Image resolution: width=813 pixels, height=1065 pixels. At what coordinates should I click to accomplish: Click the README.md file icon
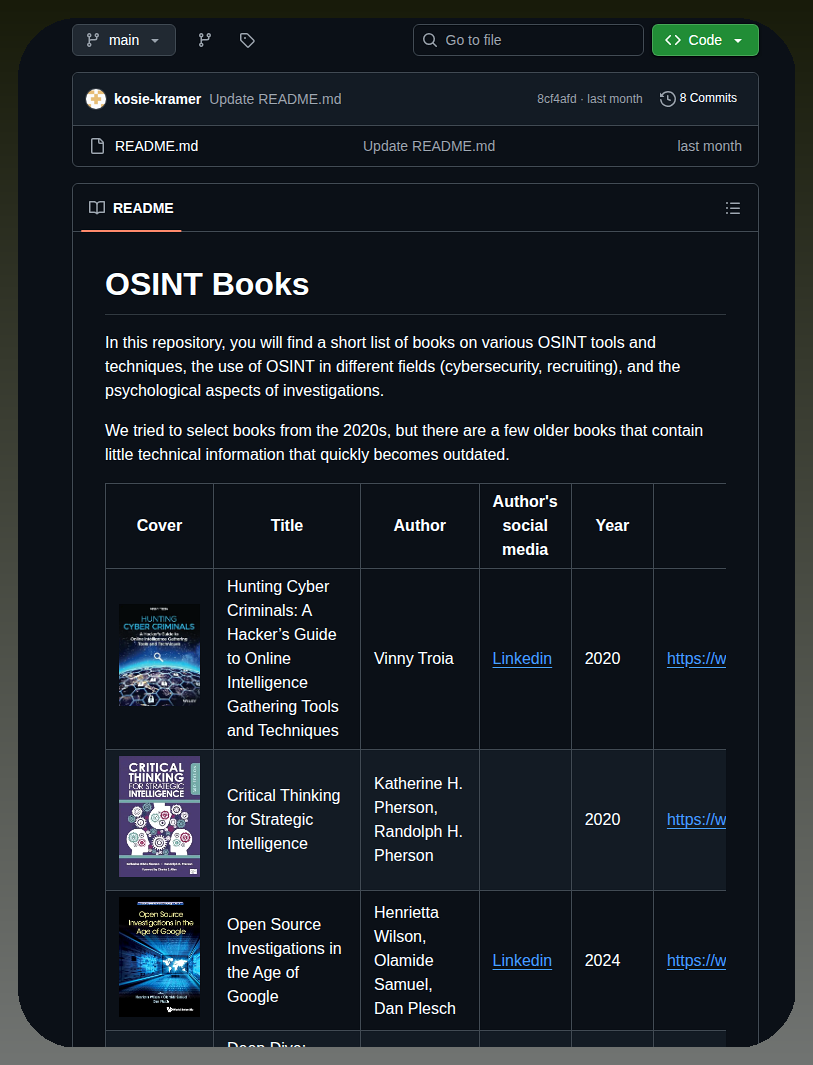pyautogui.click(x=97, y=146)
